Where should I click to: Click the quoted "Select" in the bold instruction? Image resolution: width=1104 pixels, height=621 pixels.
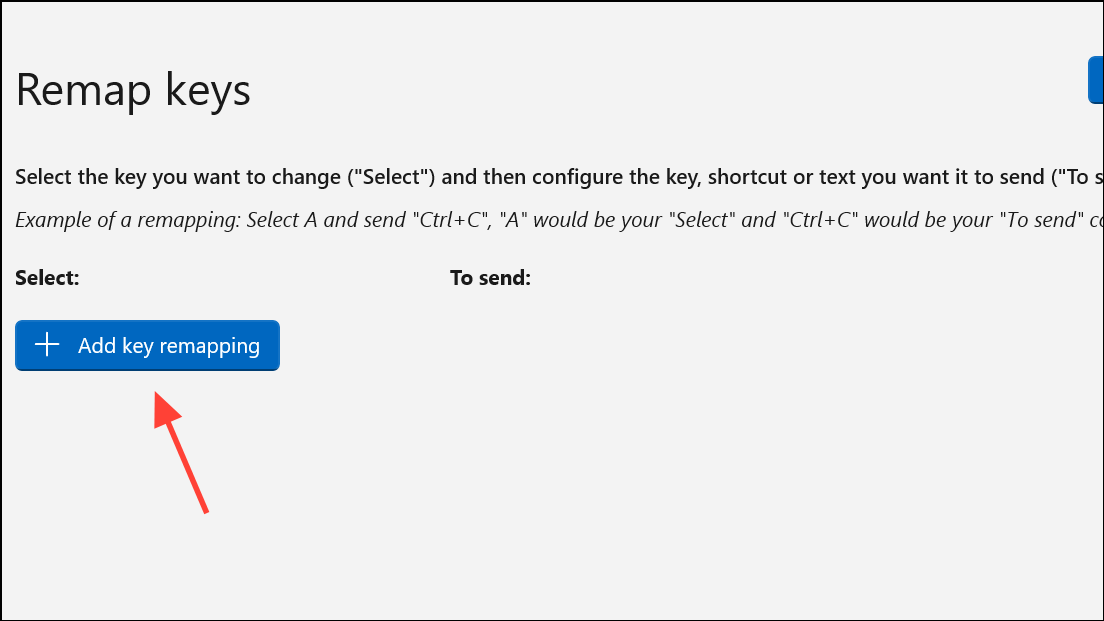tap(397, 178)
